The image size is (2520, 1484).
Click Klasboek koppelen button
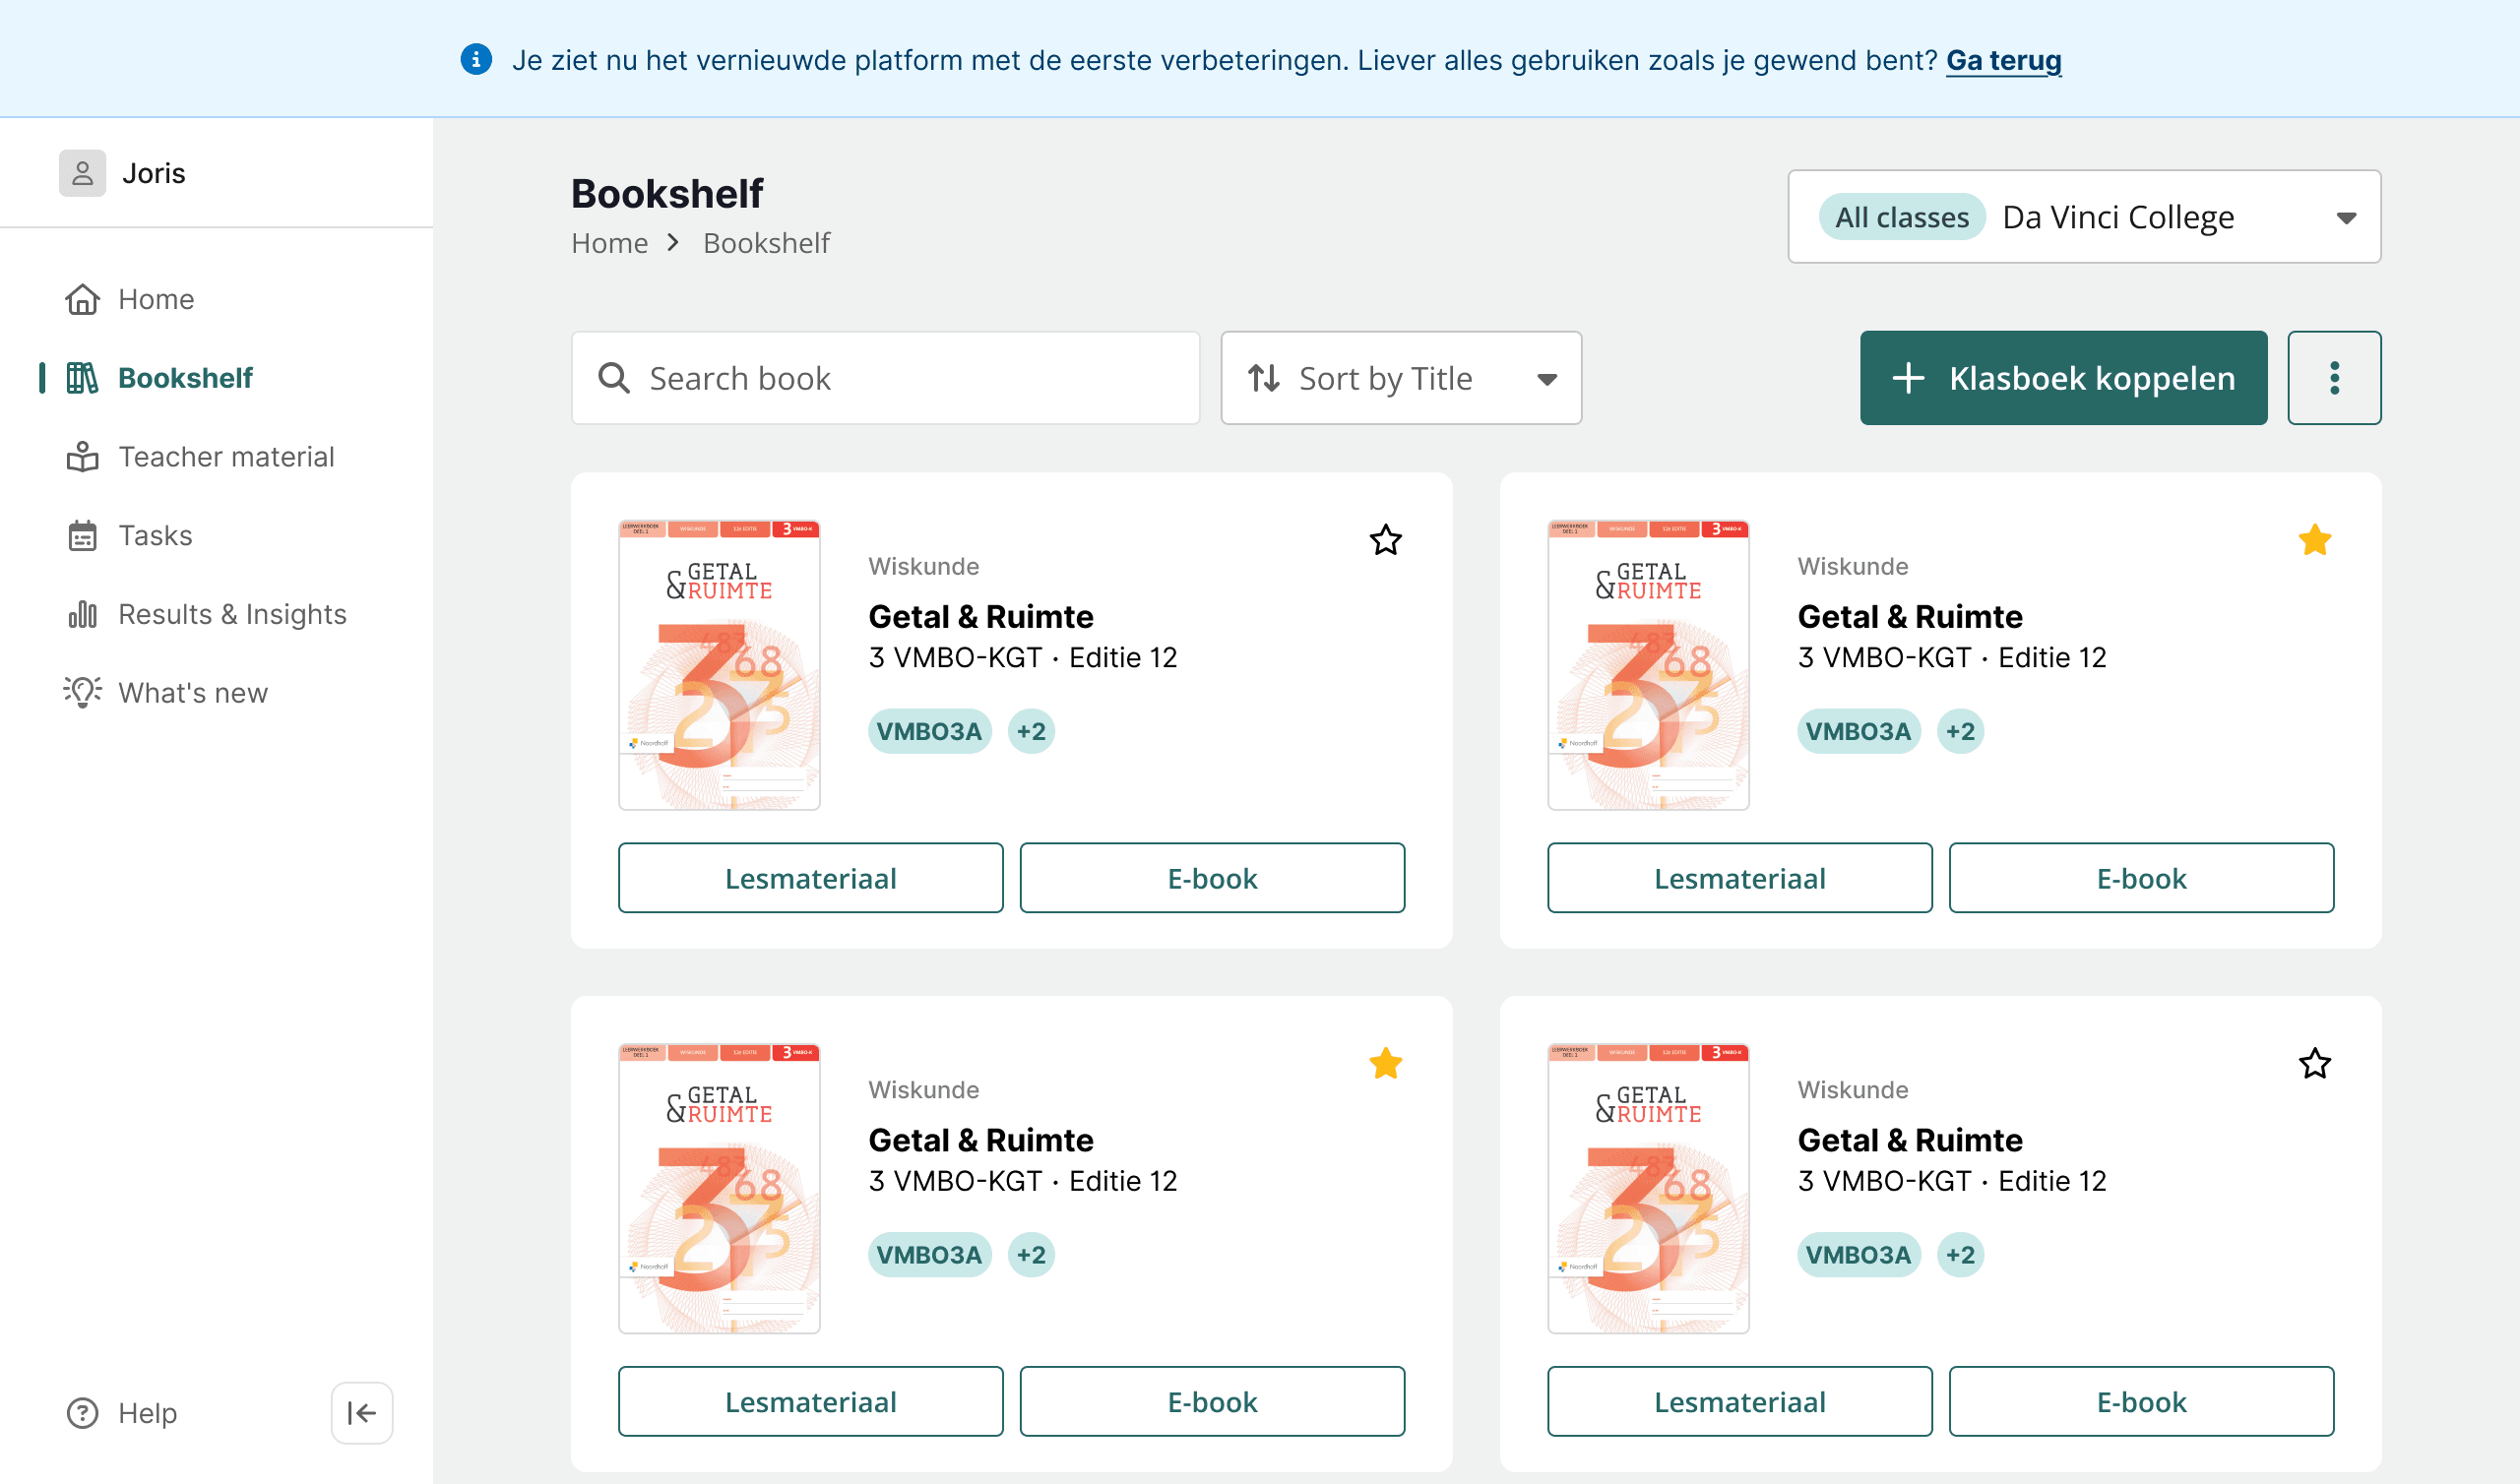[x=2063, y=378]
